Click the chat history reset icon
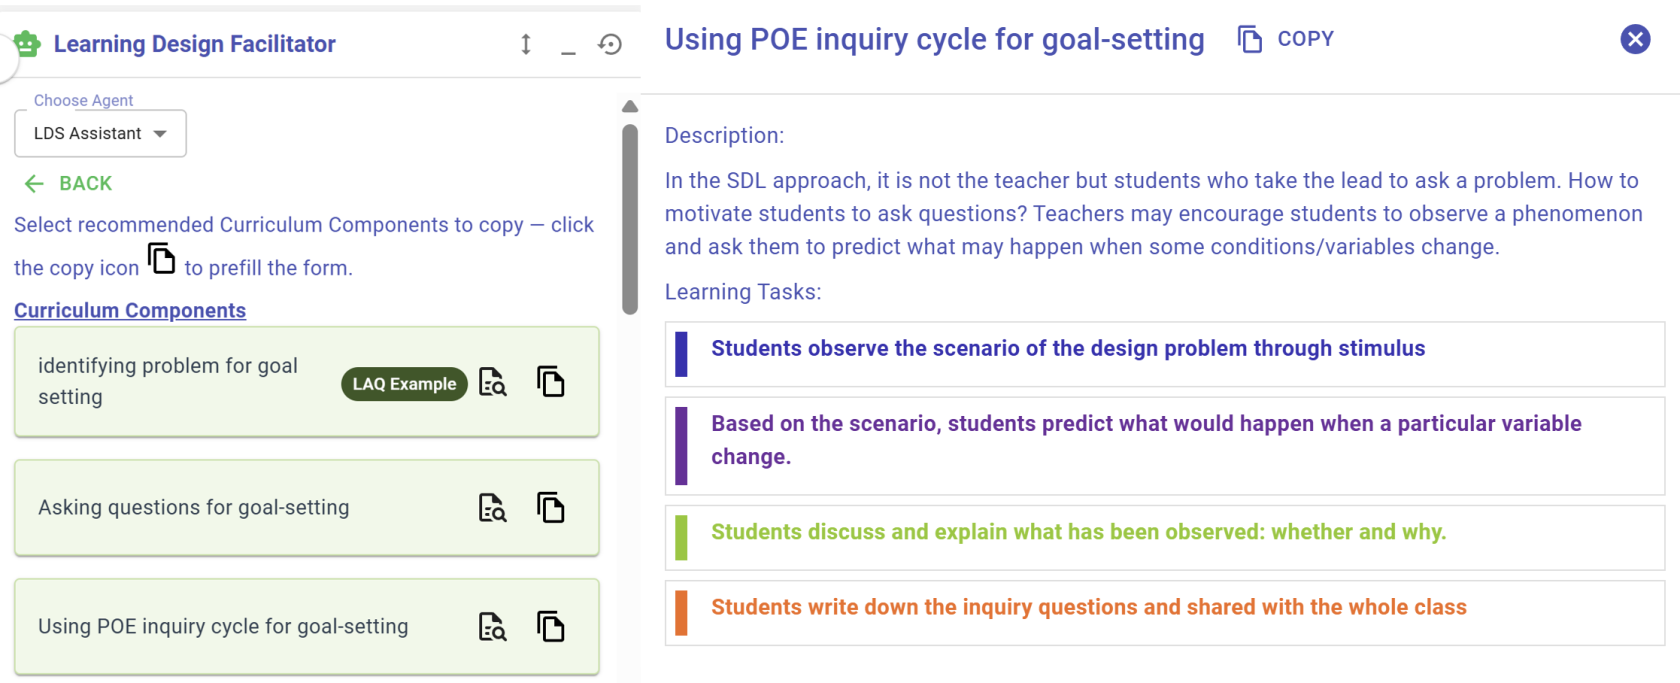Viewport: 1680px width, 683px height. (x=610, y=44)
